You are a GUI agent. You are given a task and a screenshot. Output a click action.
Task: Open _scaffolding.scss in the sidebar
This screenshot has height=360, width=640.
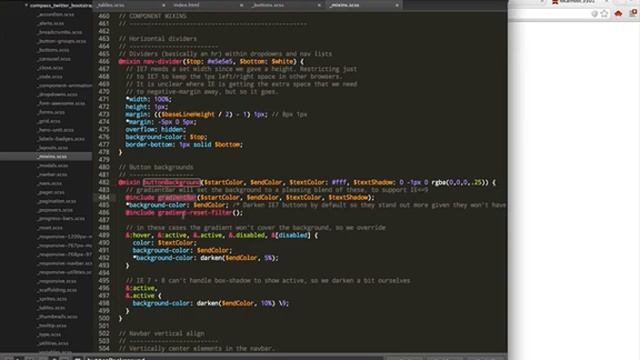(x=57, y=290)
